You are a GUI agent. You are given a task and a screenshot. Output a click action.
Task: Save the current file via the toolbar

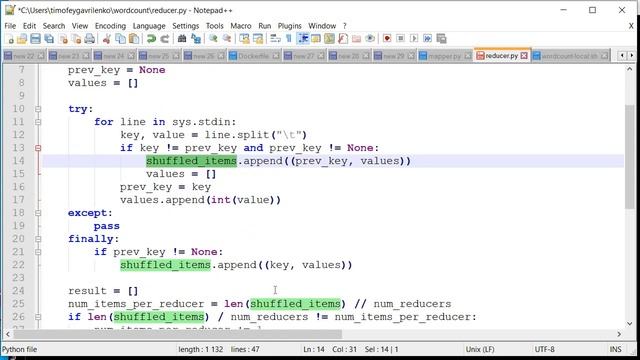click(x=36, y=39)
